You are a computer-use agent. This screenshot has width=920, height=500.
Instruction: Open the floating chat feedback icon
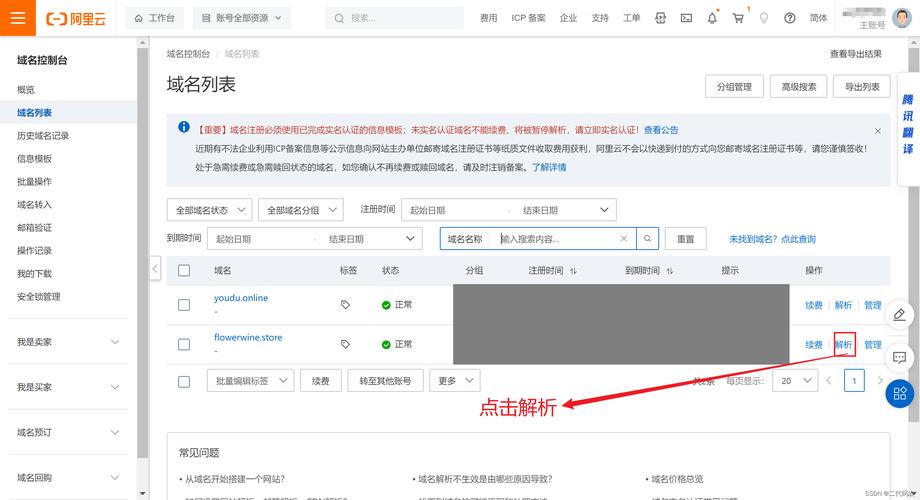(x=899, y=357)
